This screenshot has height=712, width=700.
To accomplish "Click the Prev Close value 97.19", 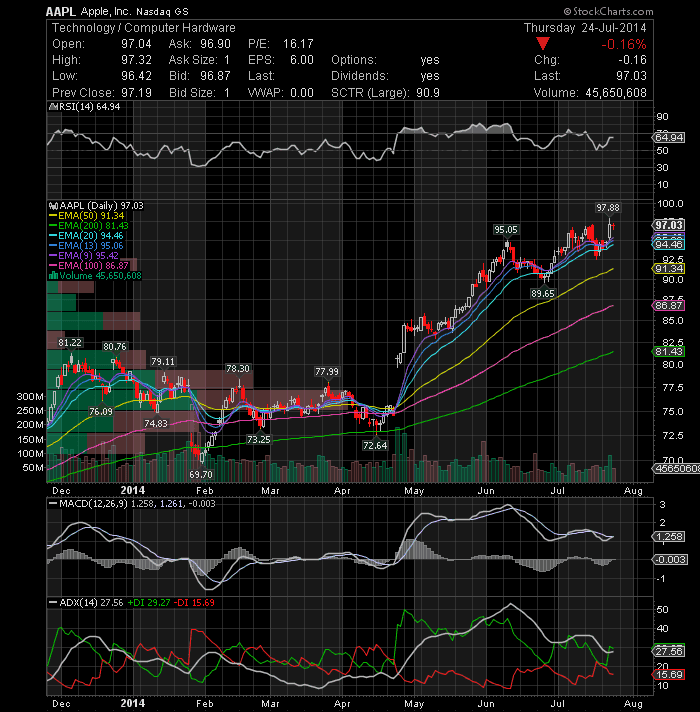I will (x=136, y=93).
